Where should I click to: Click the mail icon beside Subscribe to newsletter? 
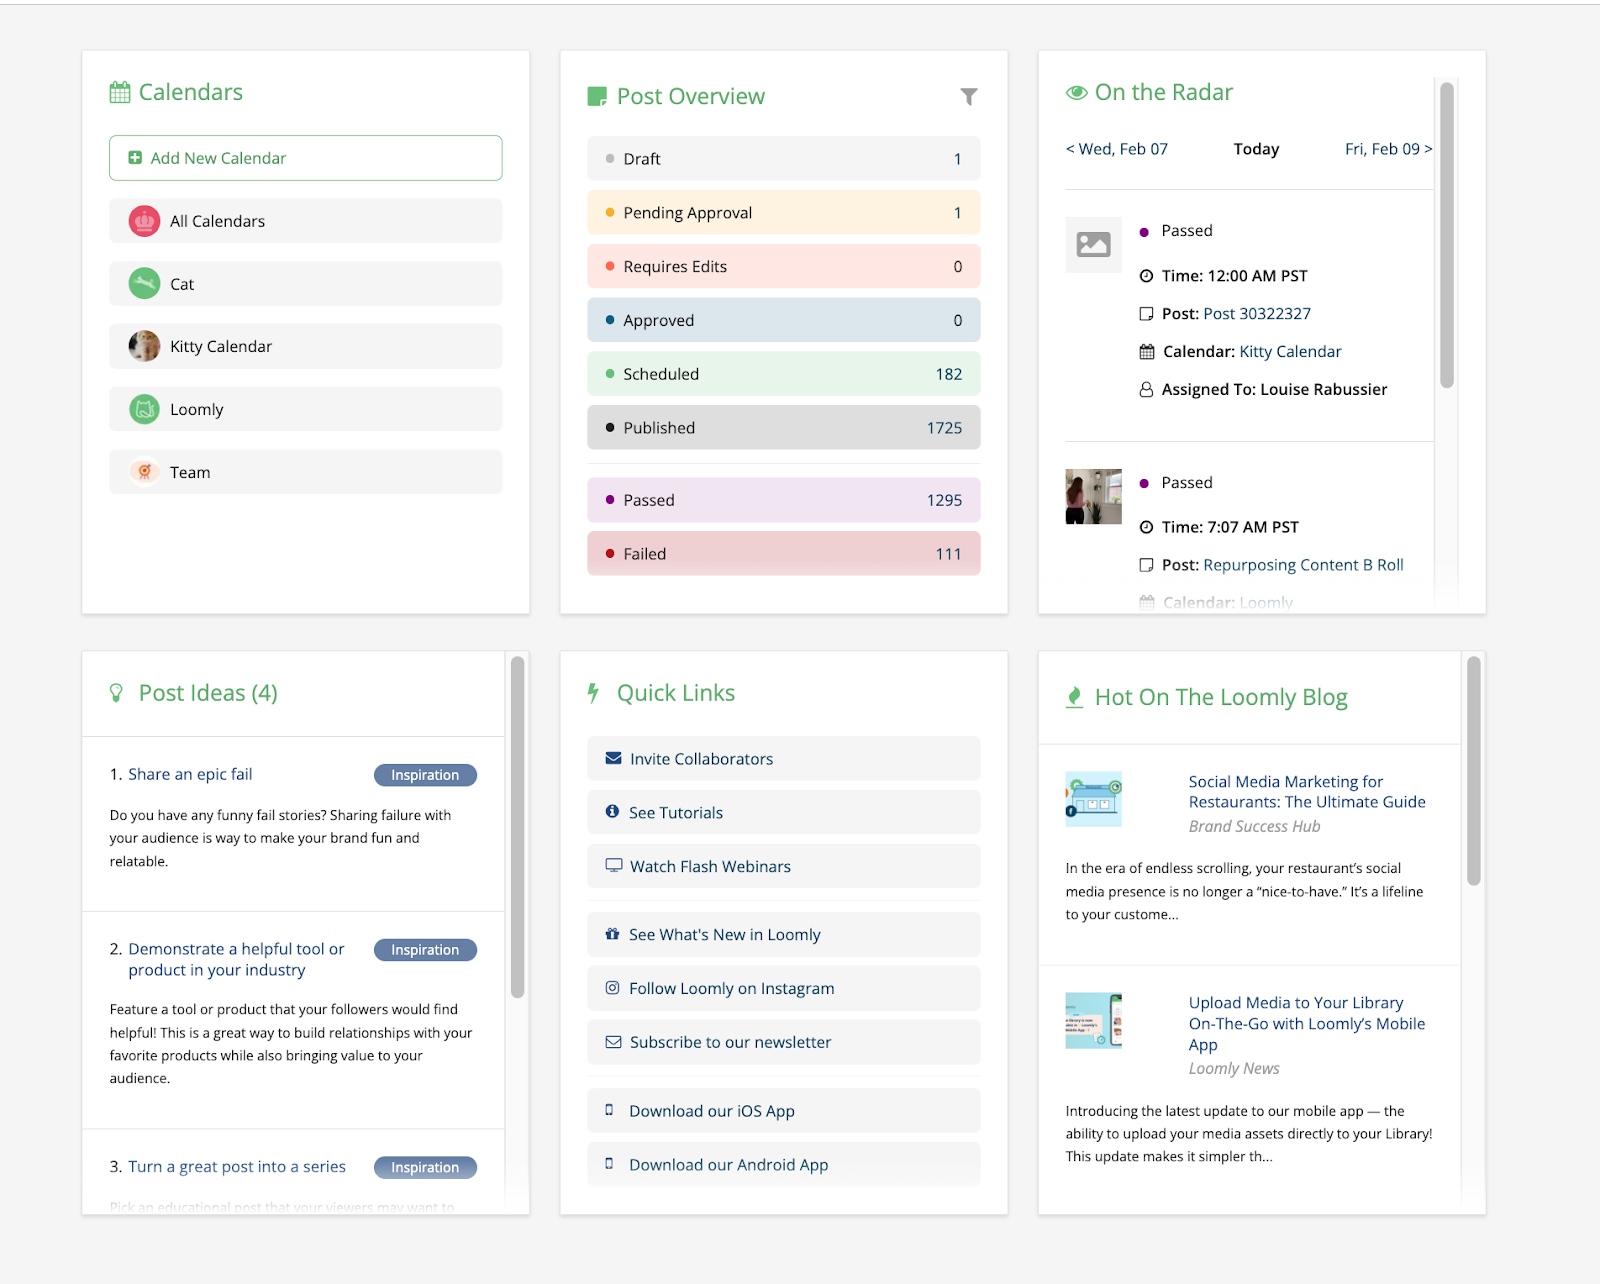click(x=613, y=1042)
